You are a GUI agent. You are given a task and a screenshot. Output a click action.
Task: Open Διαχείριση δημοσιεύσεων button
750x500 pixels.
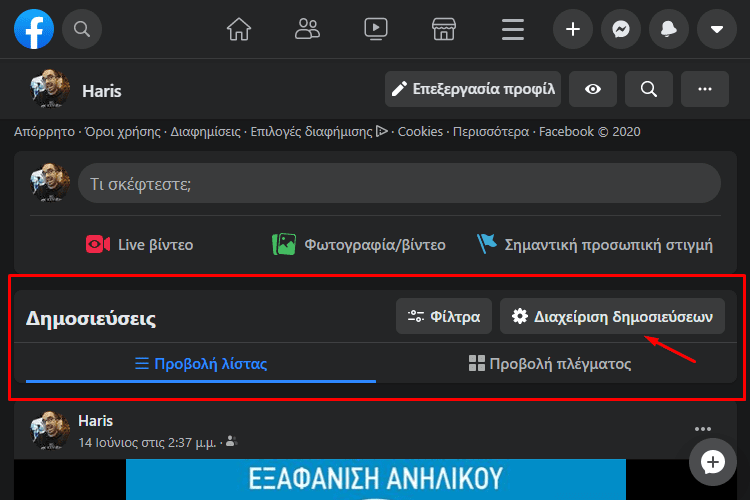point(612,316)
